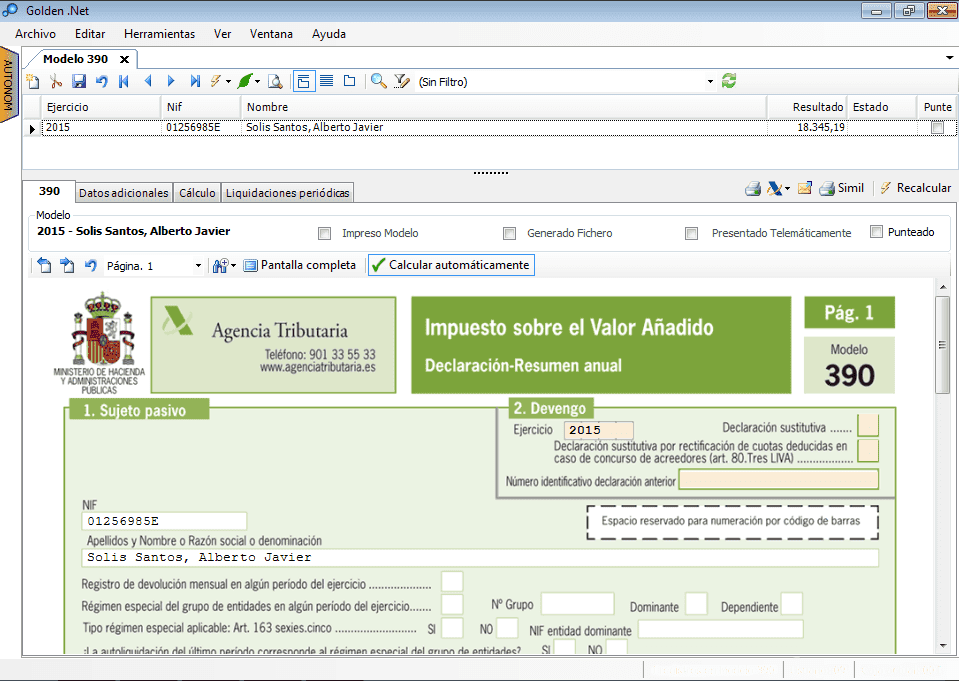
Task: Click the scissors delete icon
Action: 55,82
